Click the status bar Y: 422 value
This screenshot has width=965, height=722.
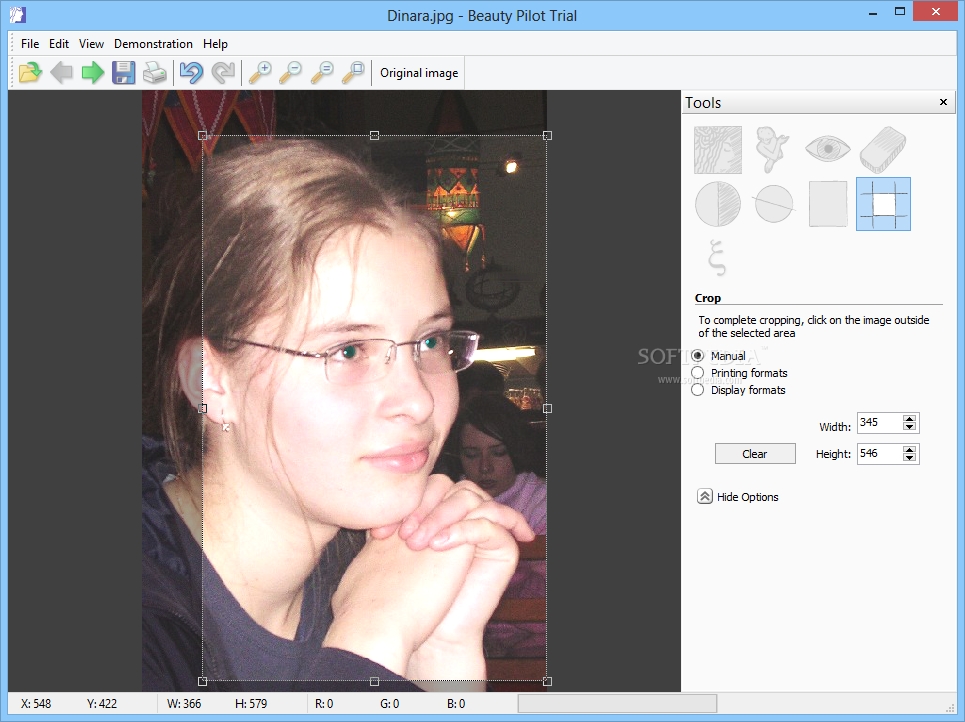(x=102, y=704)
